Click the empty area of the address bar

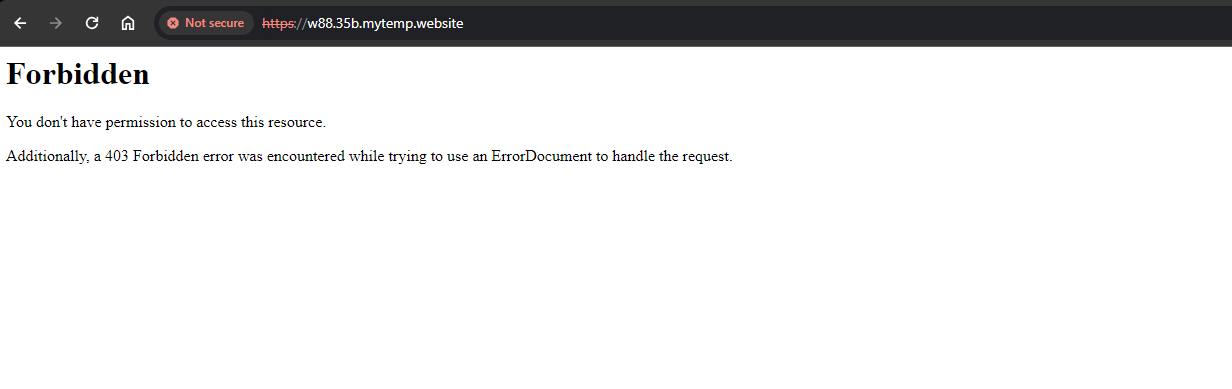point(840,23)
